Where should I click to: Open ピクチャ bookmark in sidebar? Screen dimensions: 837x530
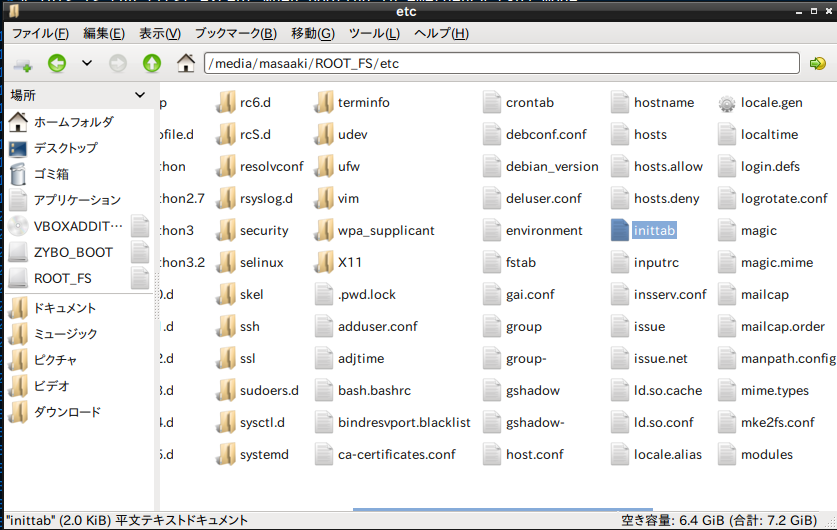click(56, 360)
